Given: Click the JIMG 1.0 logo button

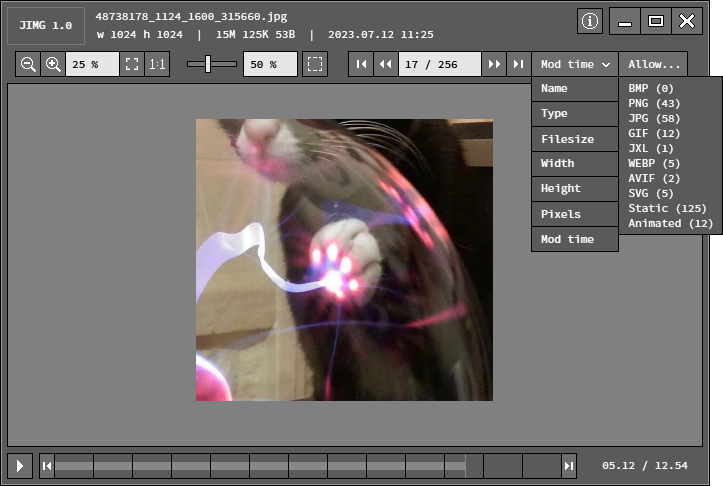Looking at the screenshot, I should [x=46, y=26].
